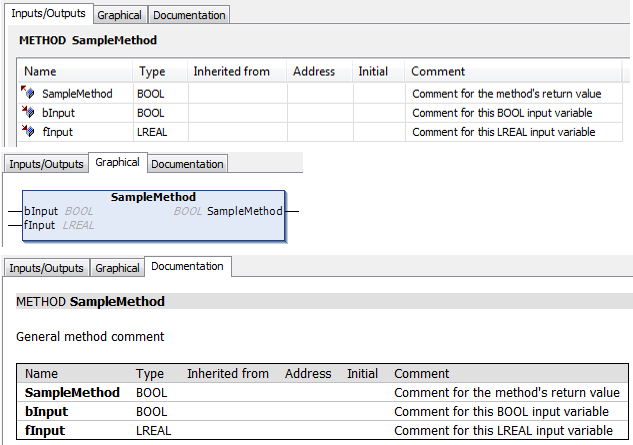Click the METHOD SampleMethod title above Inputs/Outputs table

click(x=88, y=40)
